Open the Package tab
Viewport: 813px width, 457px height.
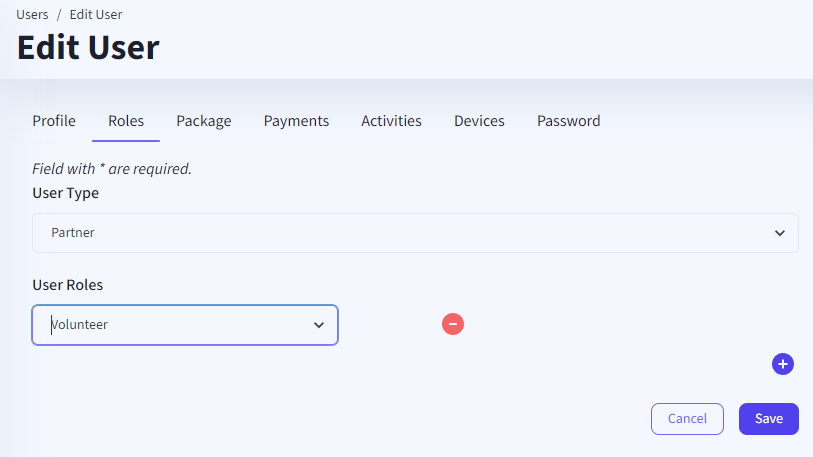click(x=204, y=121)
